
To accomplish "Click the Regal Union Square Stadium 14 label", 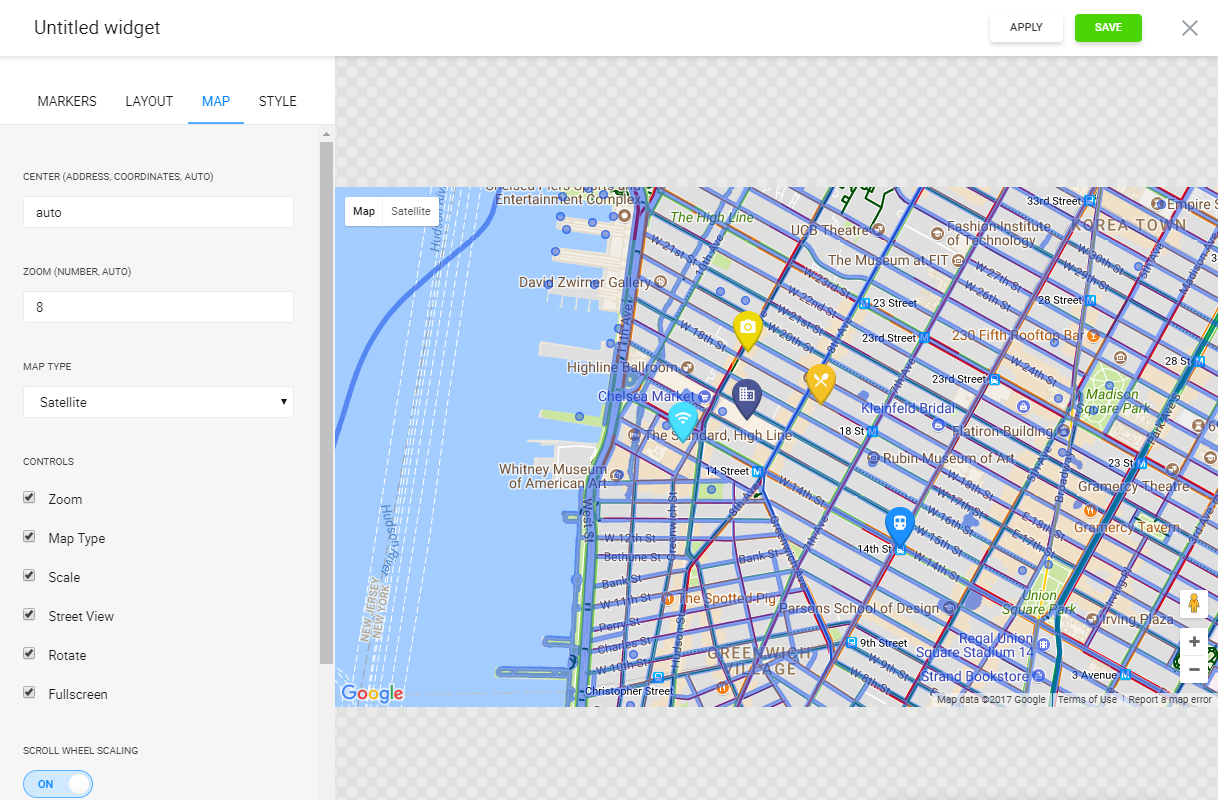I will 976,646.
